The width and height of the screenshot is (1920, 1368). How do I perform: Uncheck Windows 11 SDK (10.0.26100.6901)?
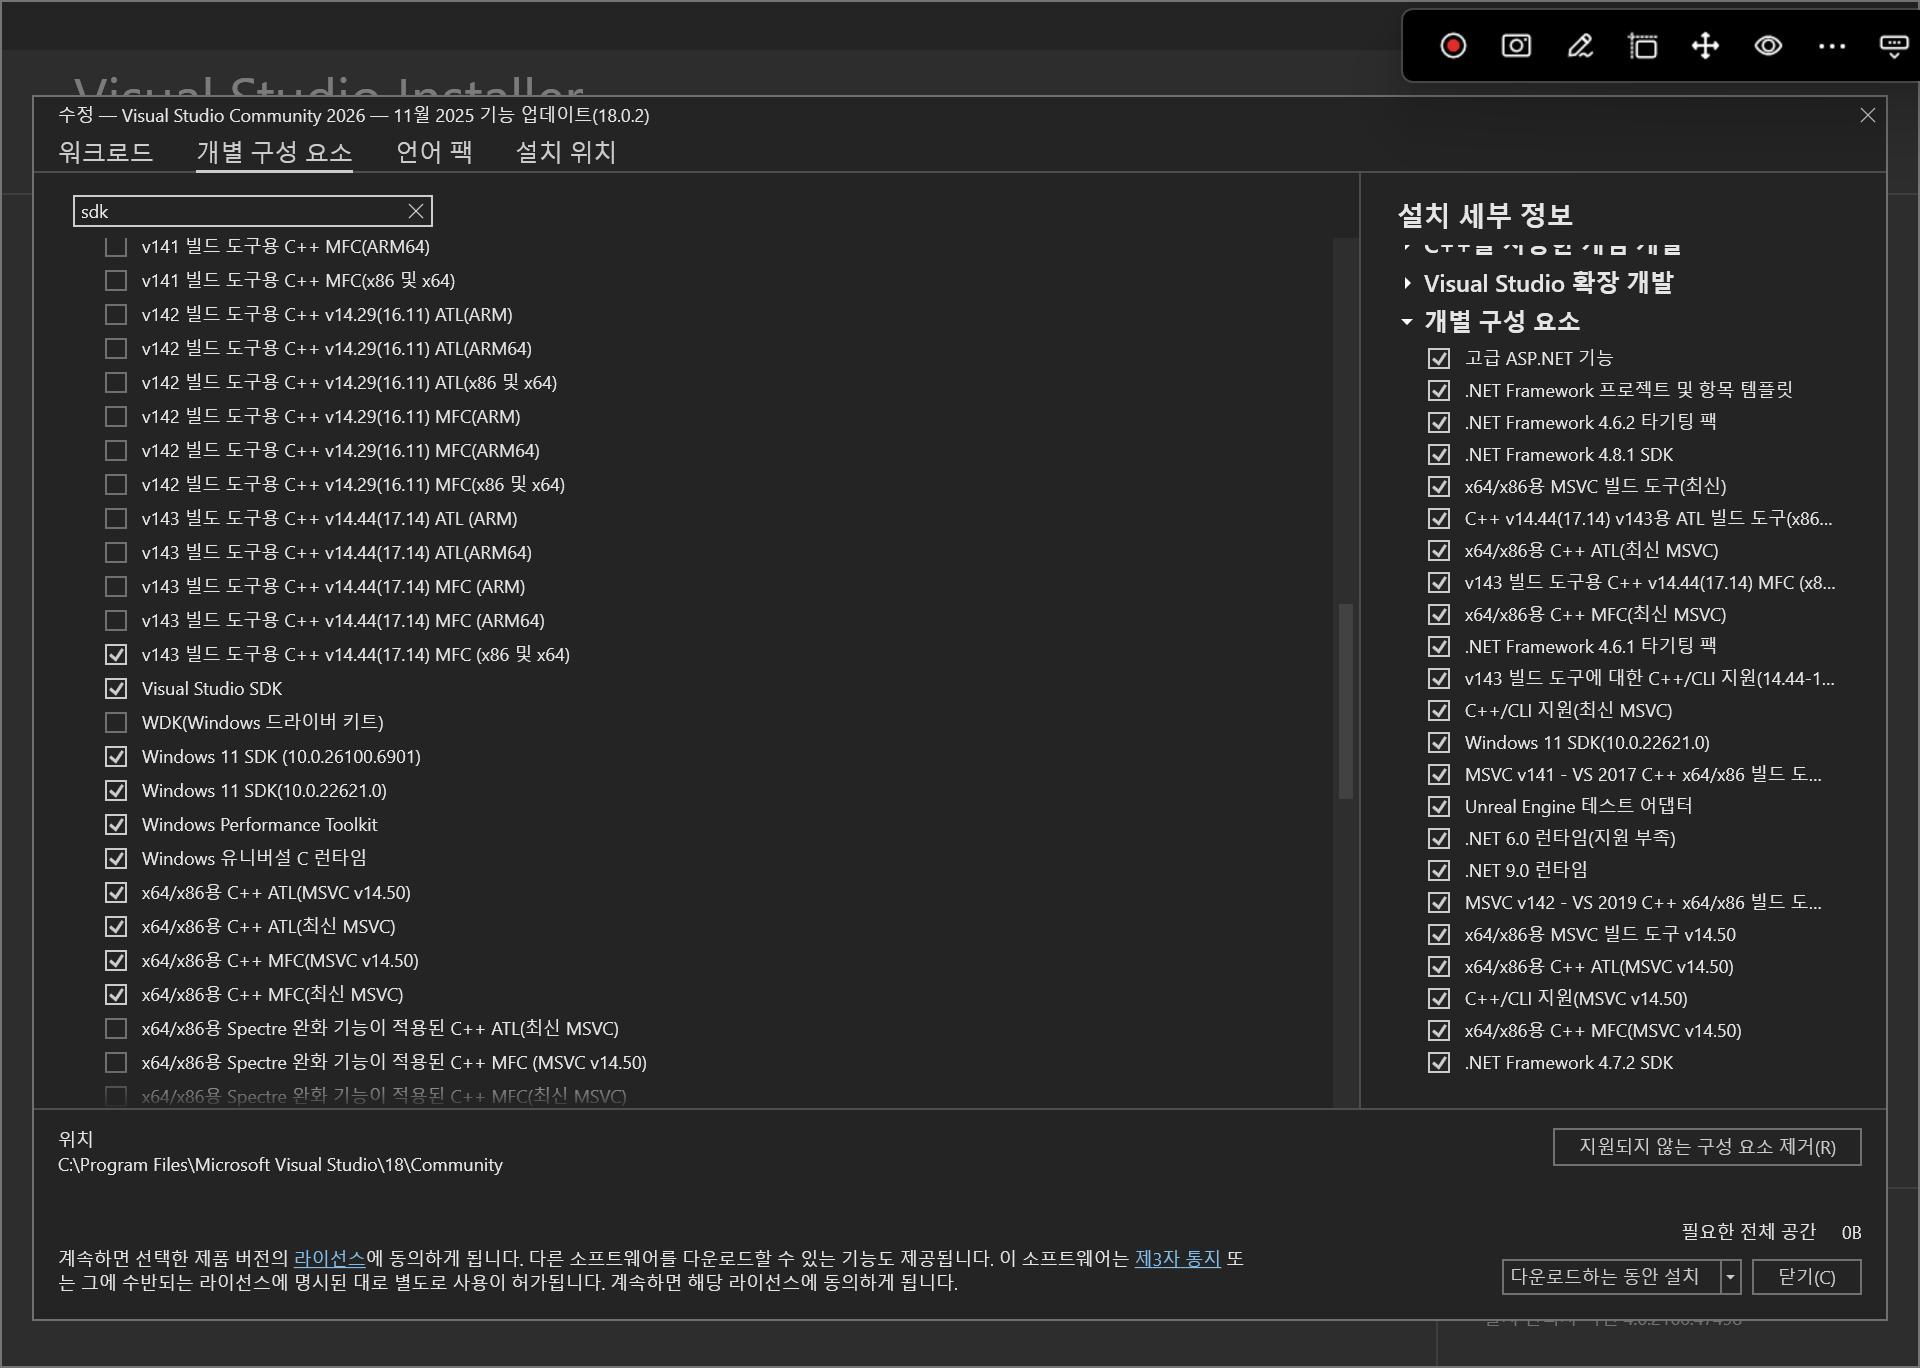pyautogui.click(x=115, y=756)
